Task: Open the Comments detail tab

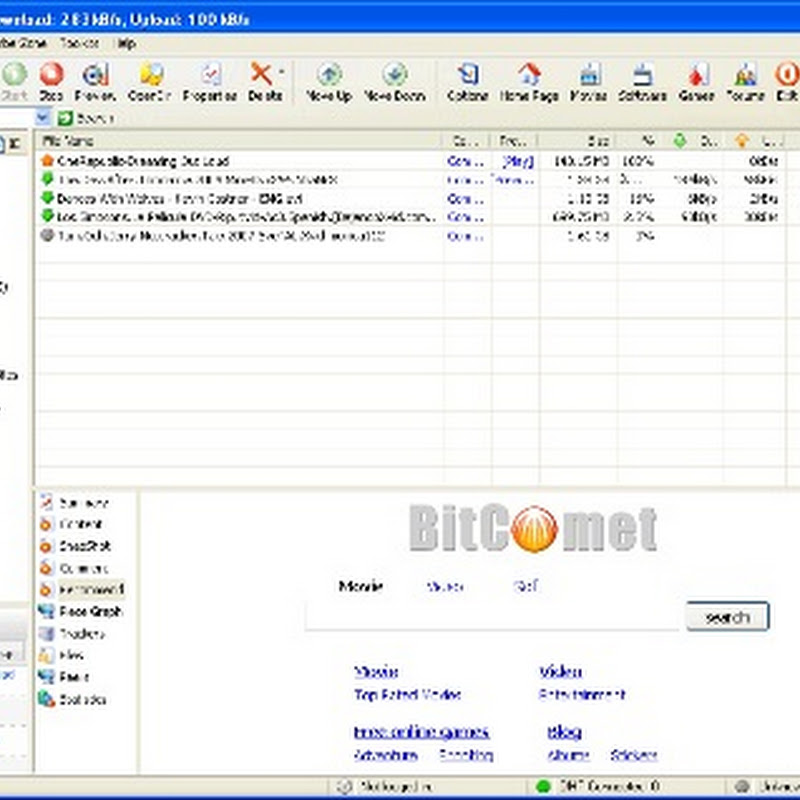Action: 84,568
